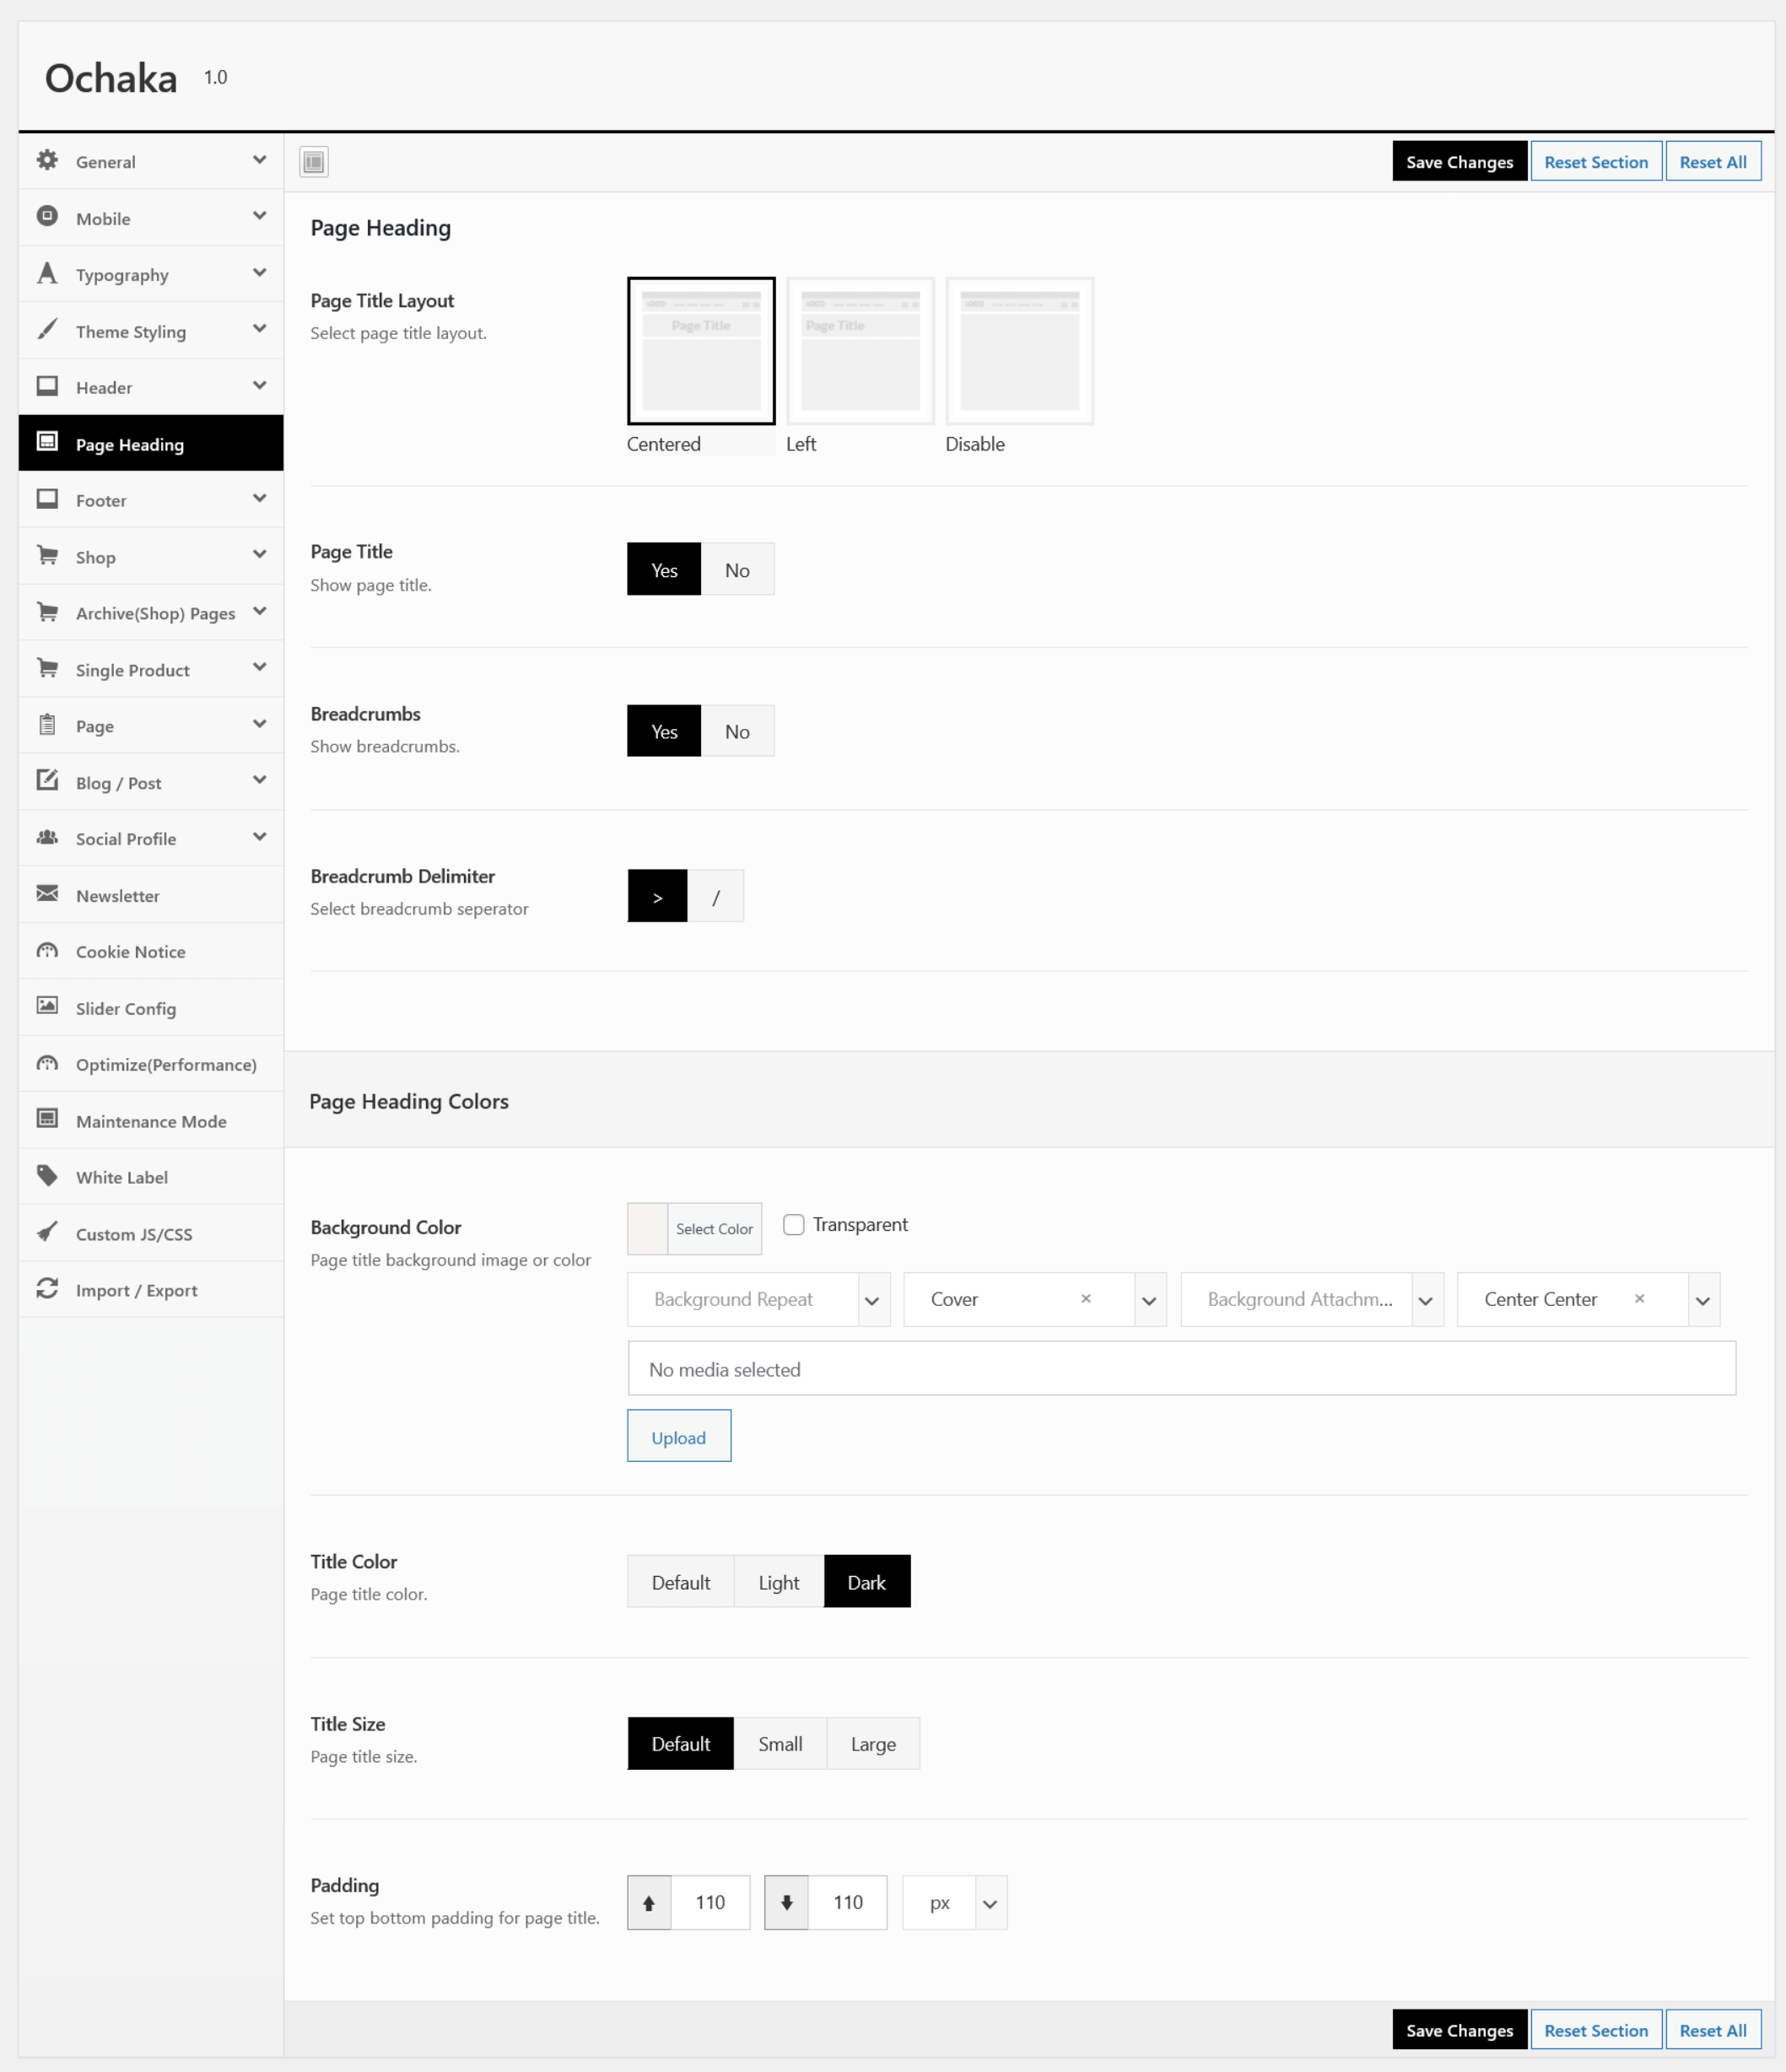Open the px units dropdown
Screen dimensions: 1786x2072
point(954,1903)
